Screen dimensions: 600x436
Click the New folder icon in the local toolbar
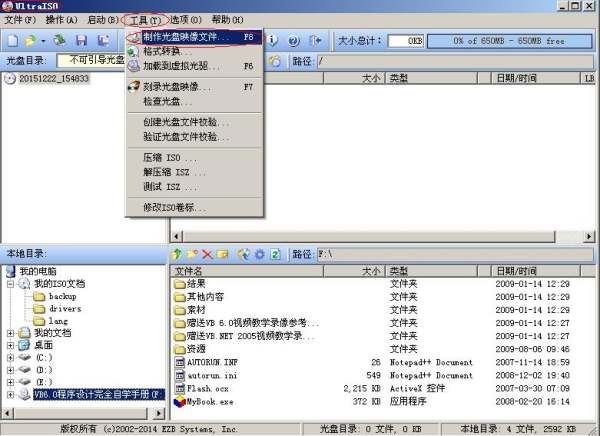tap(192, 254)
